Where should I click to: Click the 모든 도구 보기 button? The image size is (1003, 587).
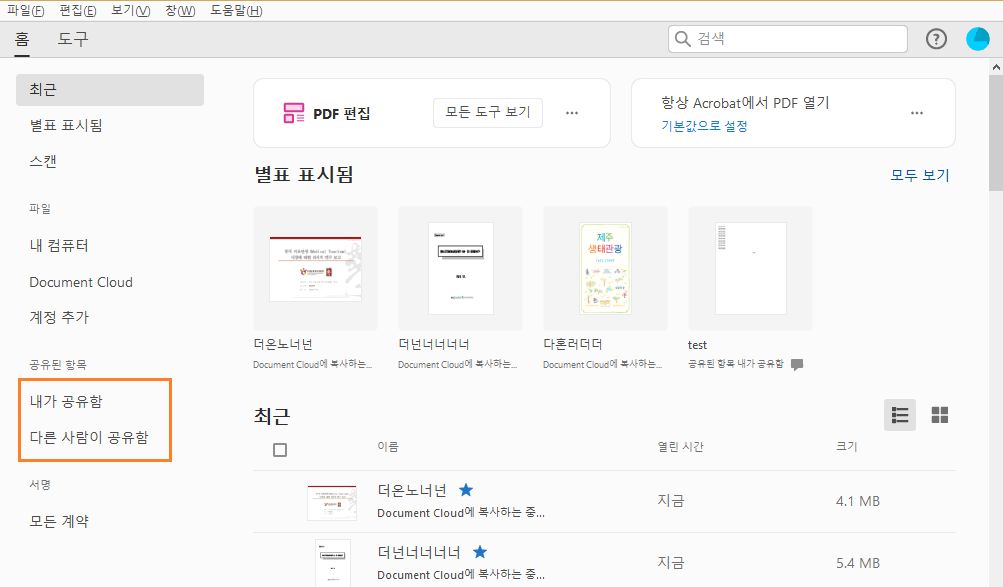pos(487,112)
